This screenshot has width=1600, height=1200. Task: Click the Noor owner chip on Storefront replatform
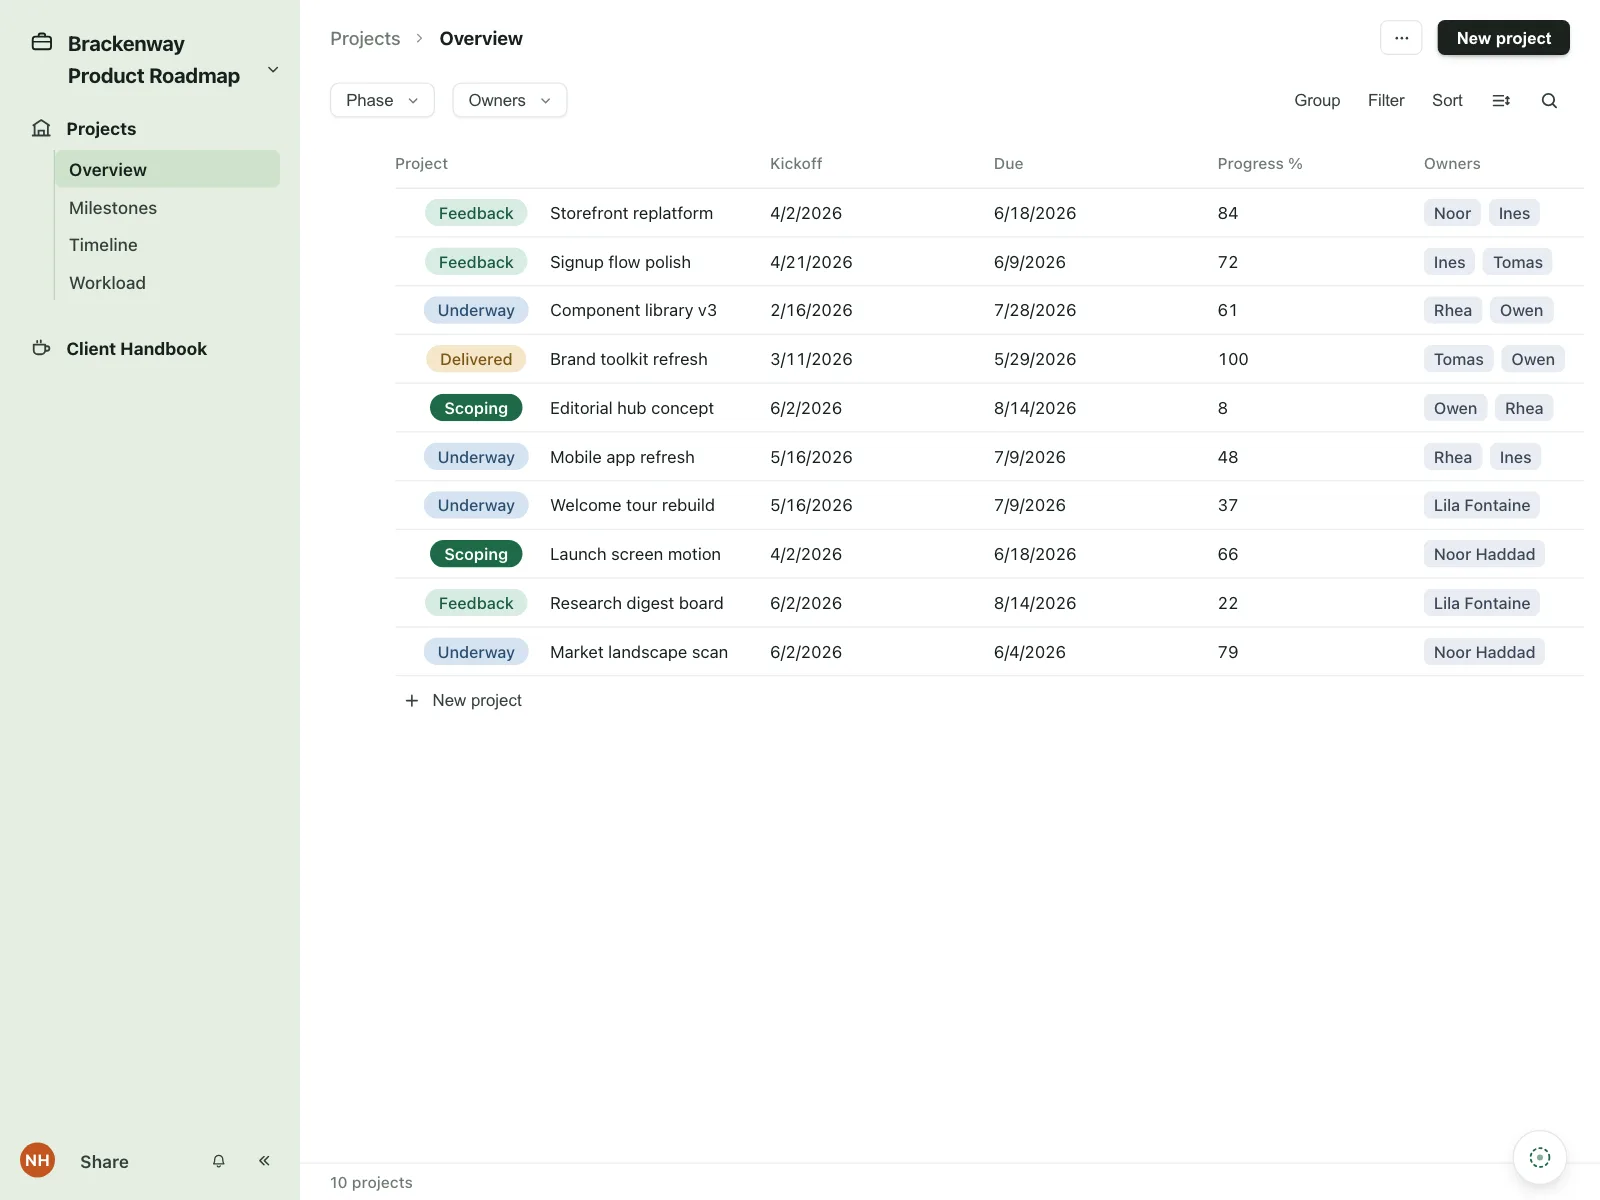(1452, 213)
